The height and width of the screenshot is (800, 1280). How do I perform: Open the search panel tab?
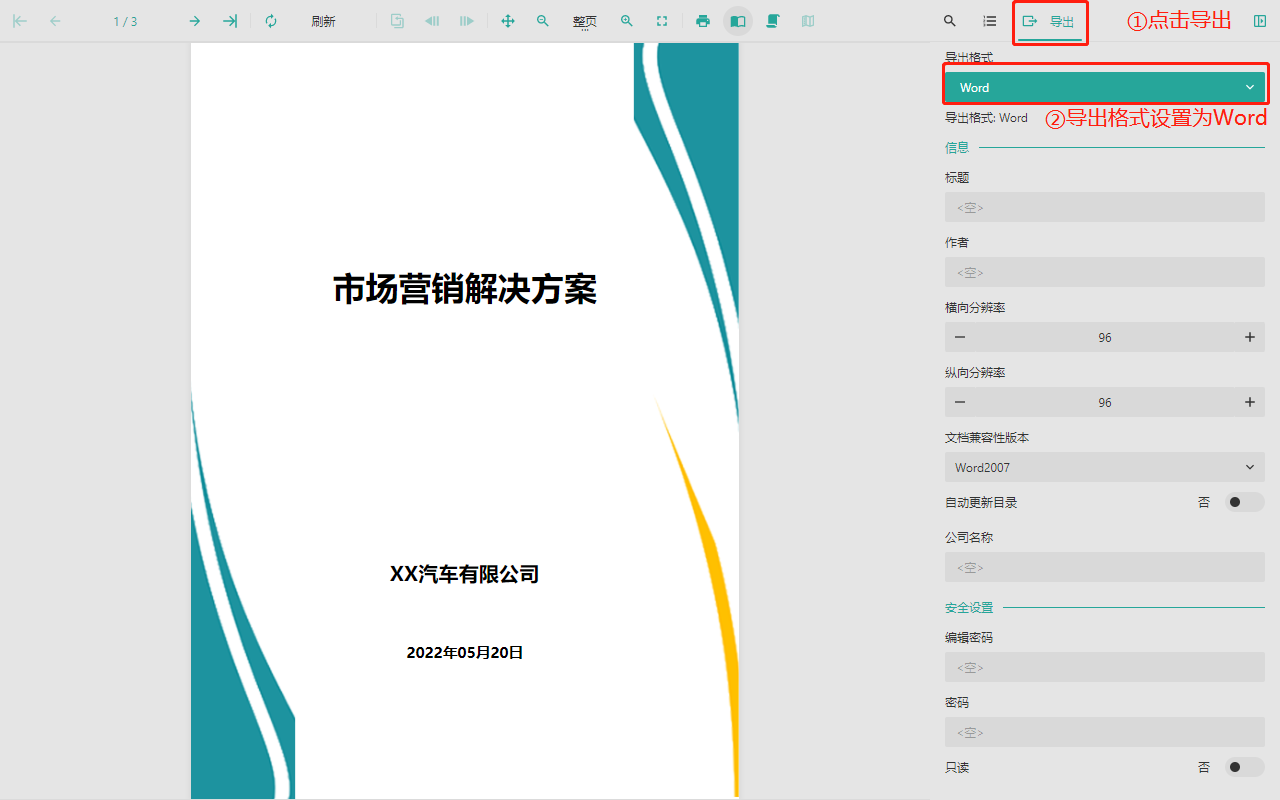pyautogui.click(x=950, y=21)
